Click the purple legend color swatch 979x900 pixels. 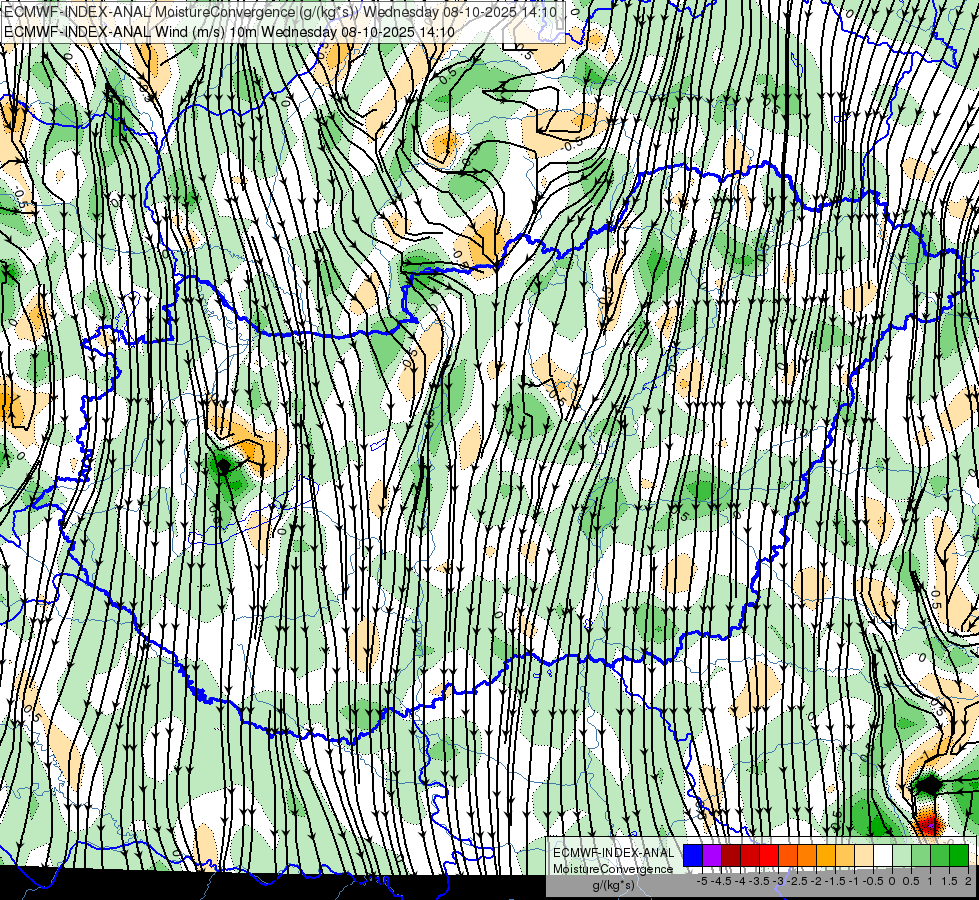pos(712,856)
